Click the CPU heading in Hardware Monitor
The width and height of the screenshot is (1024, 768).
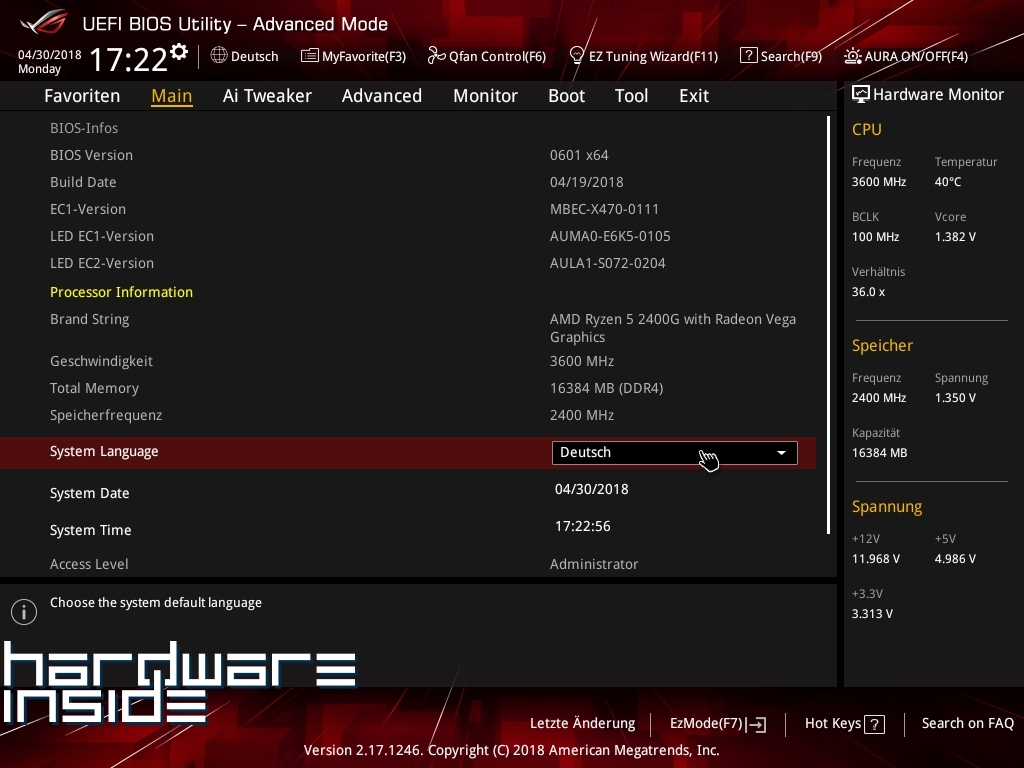point(867,130)
